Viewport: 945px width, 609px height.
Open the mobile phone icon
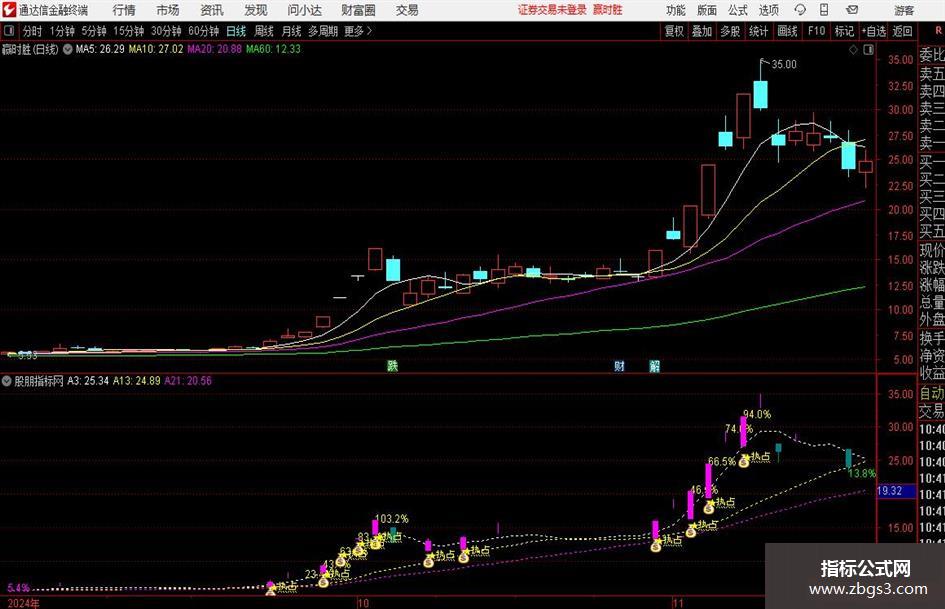824,10
